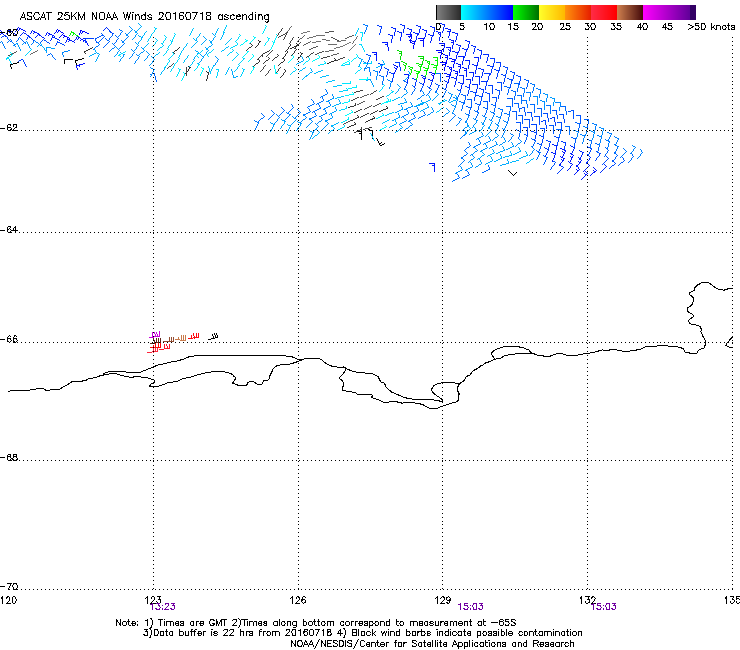Click the '120' longitude axis label
The height and width of the screenshot is (650, 740).
(8, 600)
